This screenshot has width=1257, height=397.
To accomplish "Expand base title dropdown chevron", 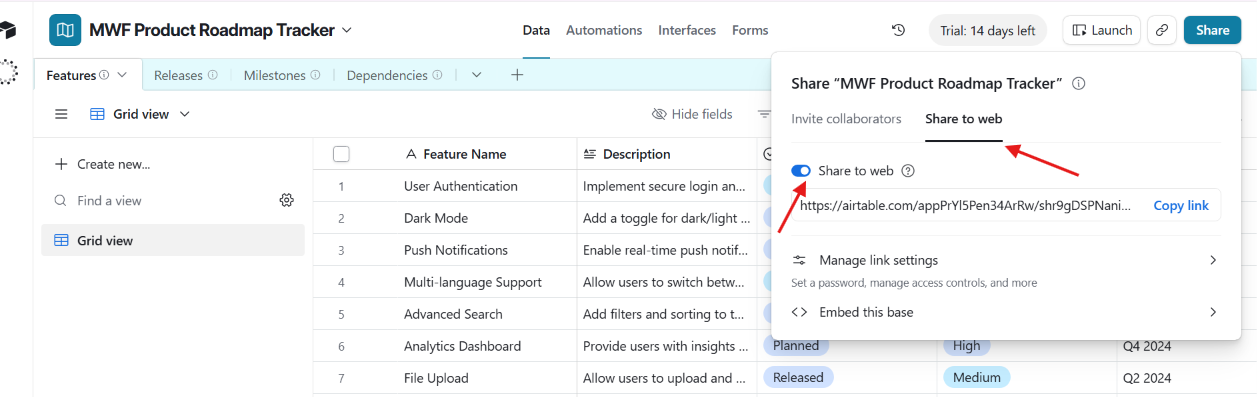I will 347,30.
